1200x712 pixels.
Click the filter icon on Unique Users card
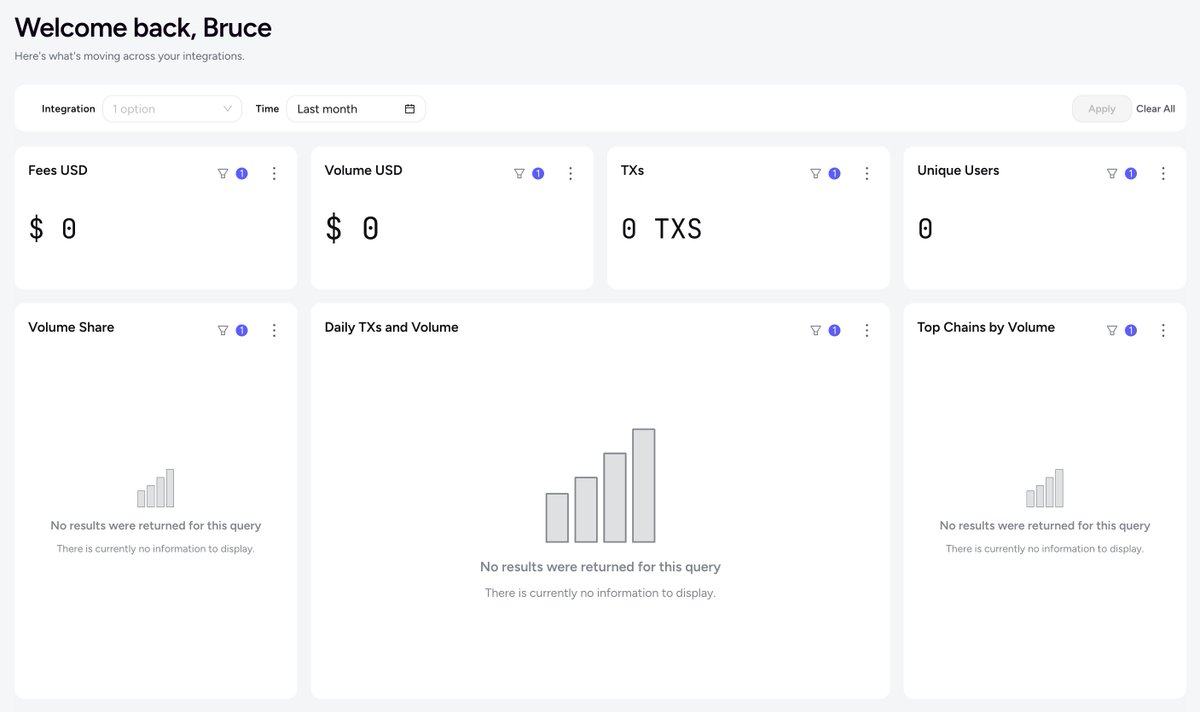(1112, 173)
